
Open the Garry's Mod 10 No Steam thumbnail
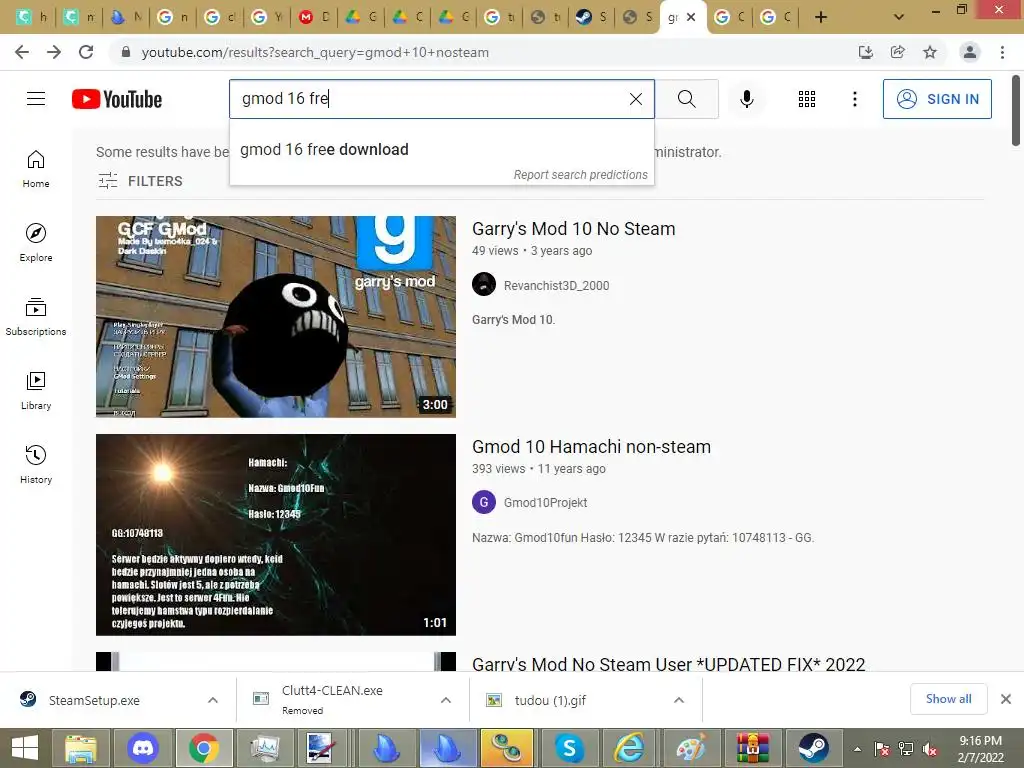pos(276,317)
